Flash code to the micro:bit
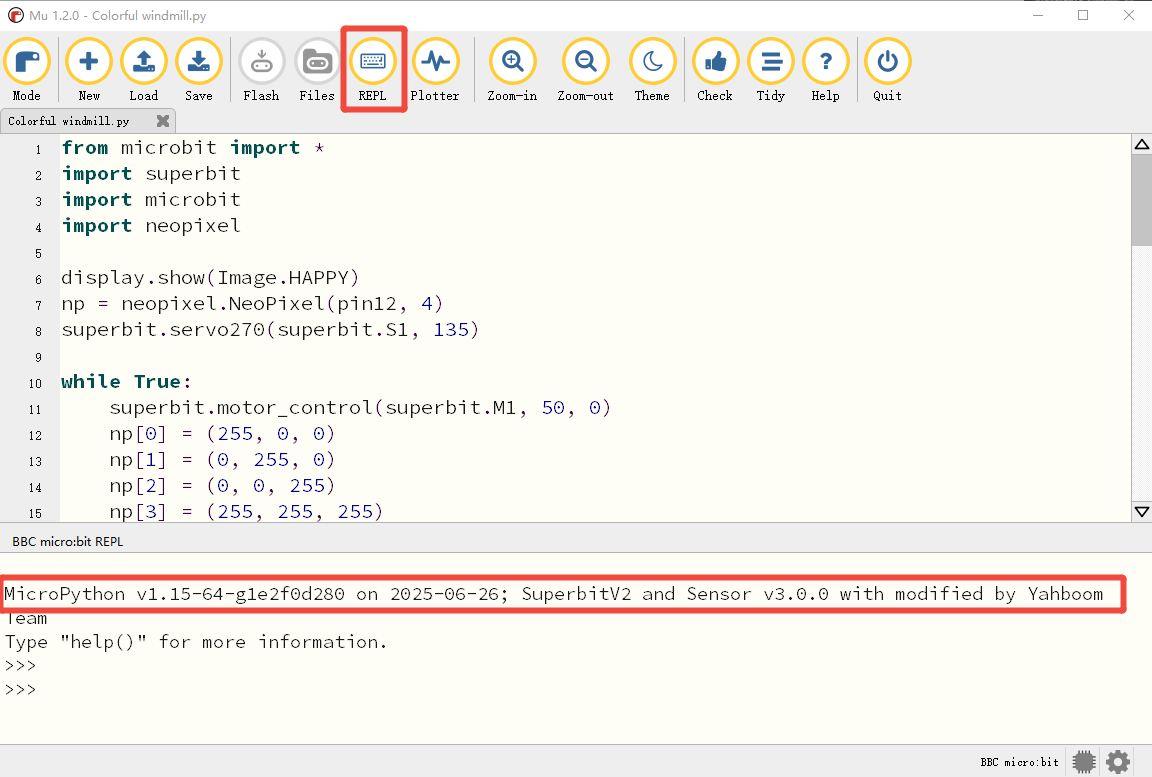1152x777 pixels. (x=262, y=71)
